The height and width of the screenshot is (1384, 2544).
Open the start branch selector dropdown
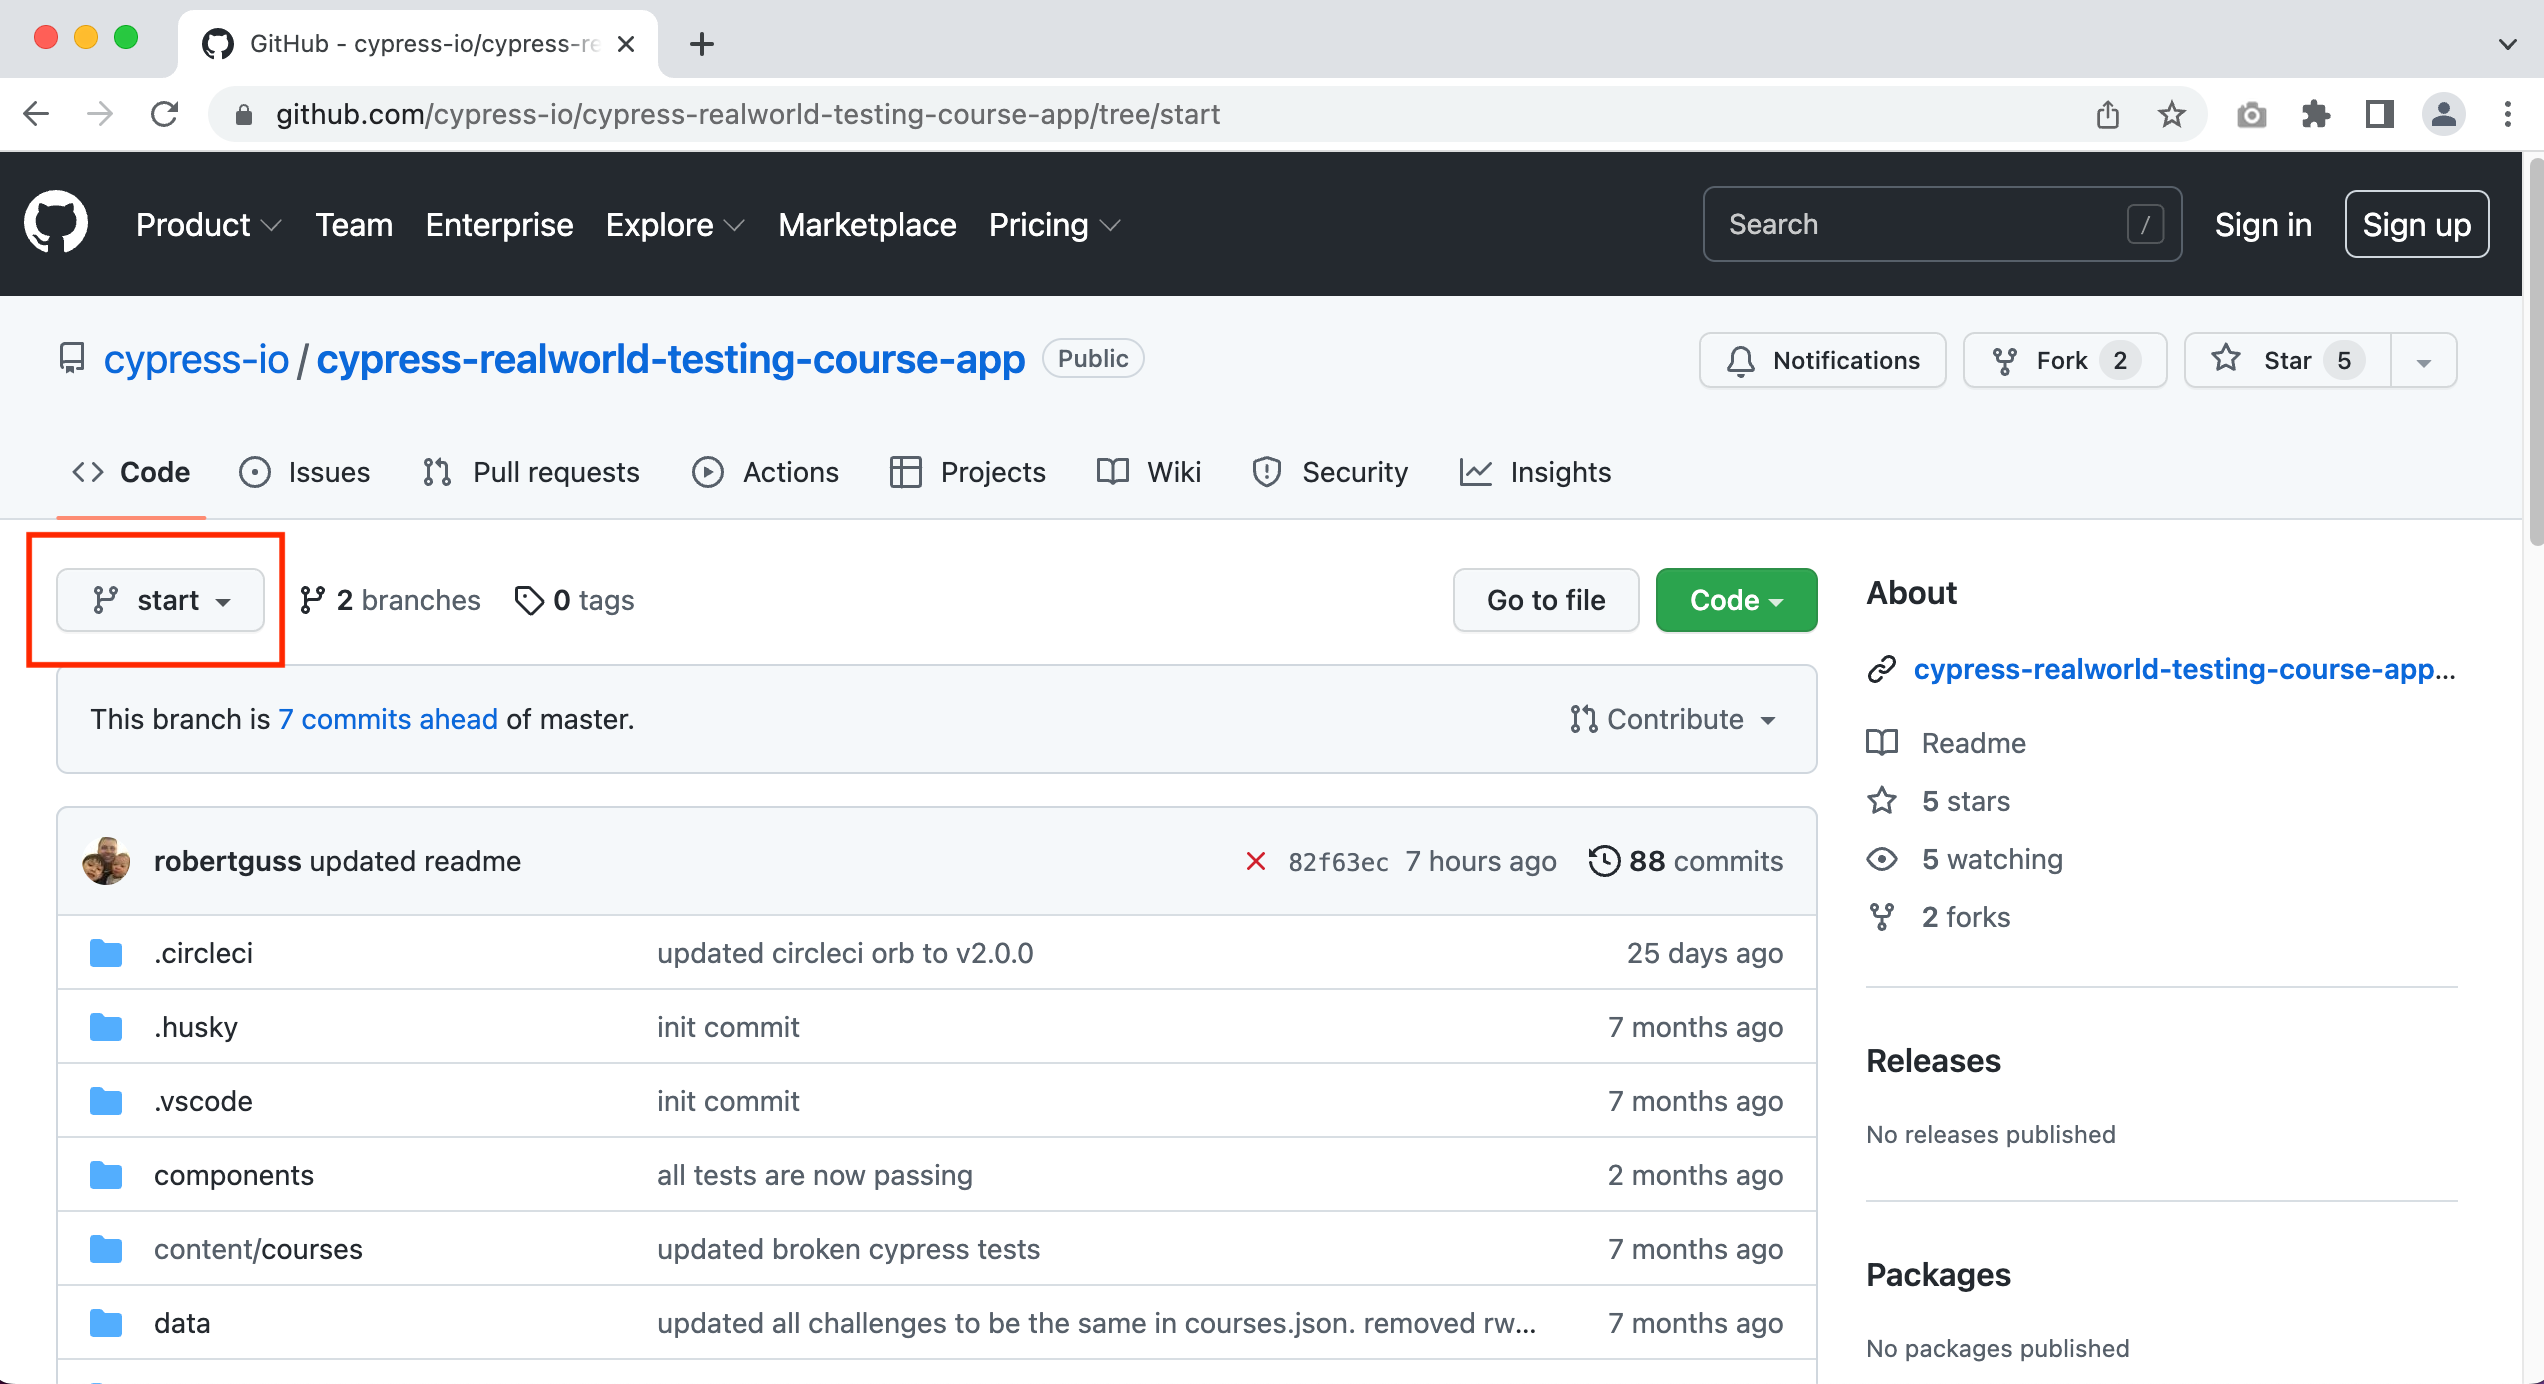pyautogui.click(x=161, y=600)
